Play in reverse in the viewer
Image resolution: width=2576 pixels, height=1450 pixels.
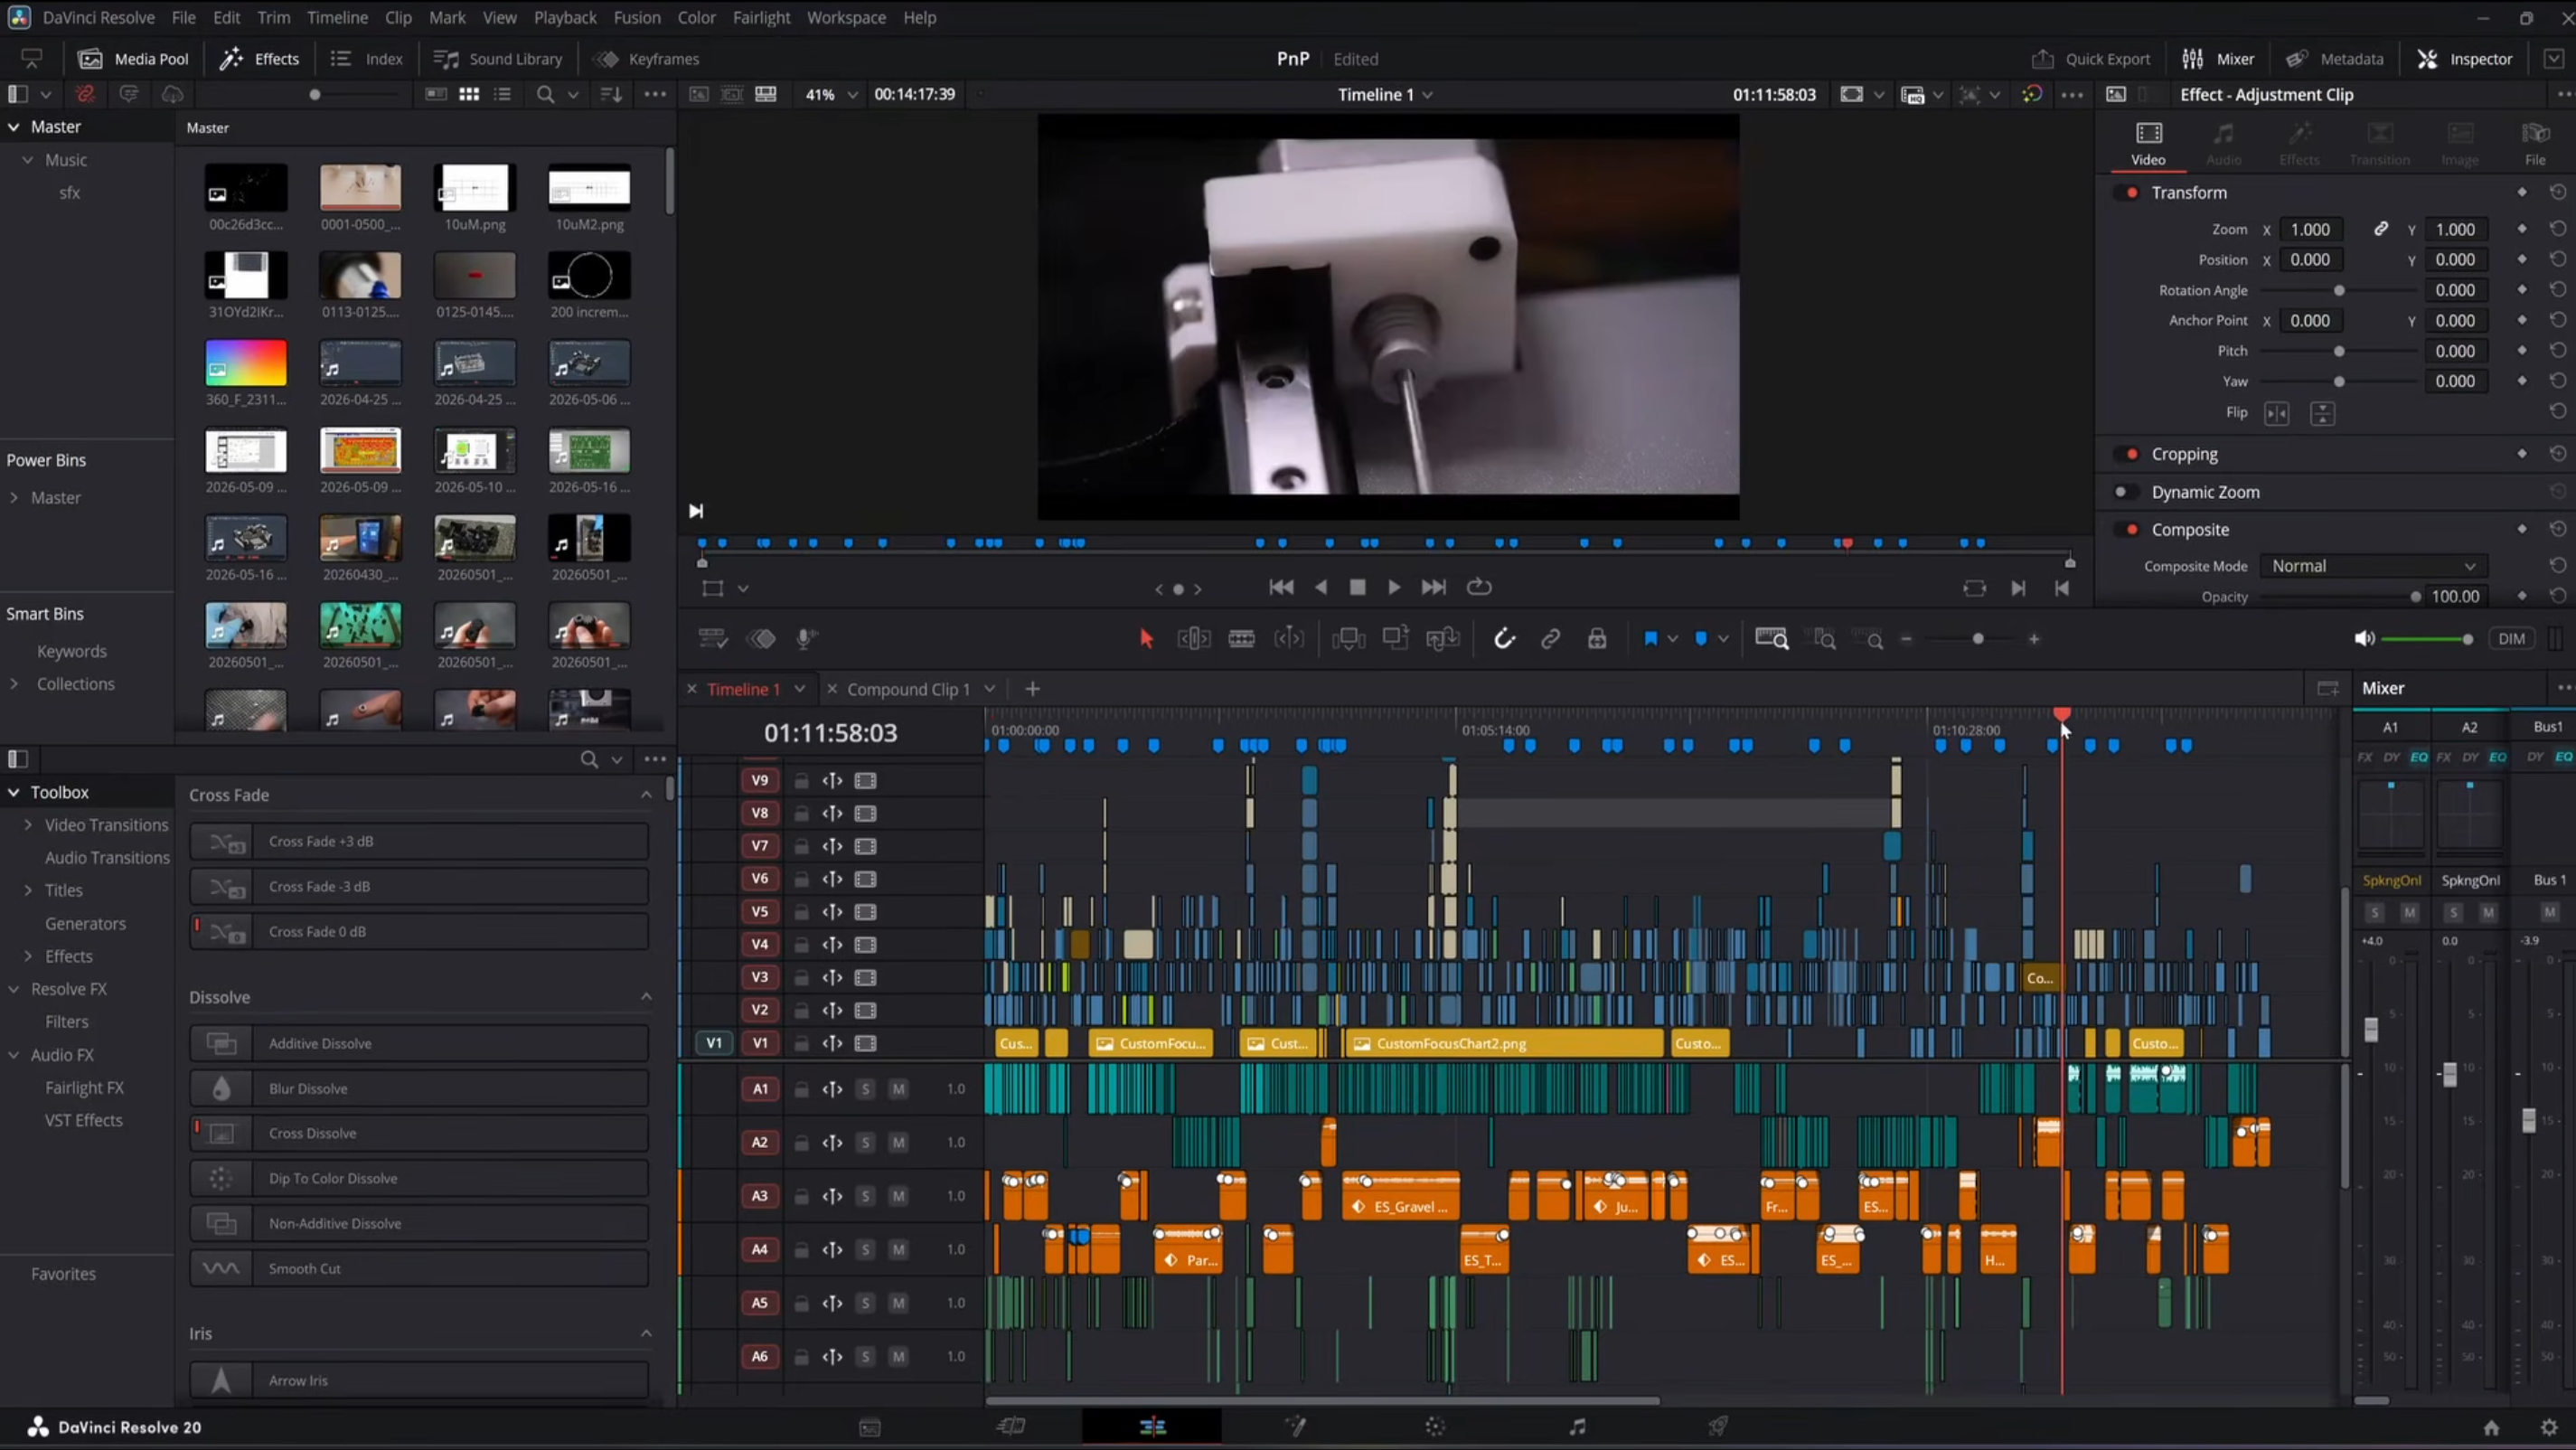click(1321, 588)
